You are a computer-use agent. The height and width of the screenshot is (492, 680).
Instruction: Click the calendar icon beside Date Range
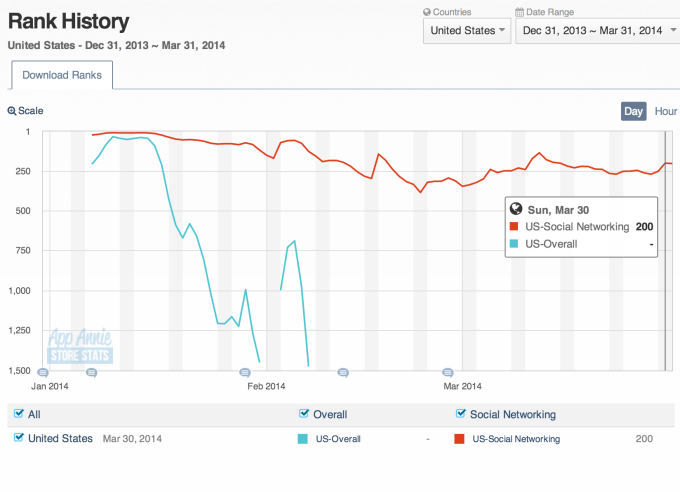[x=520, y=12]
